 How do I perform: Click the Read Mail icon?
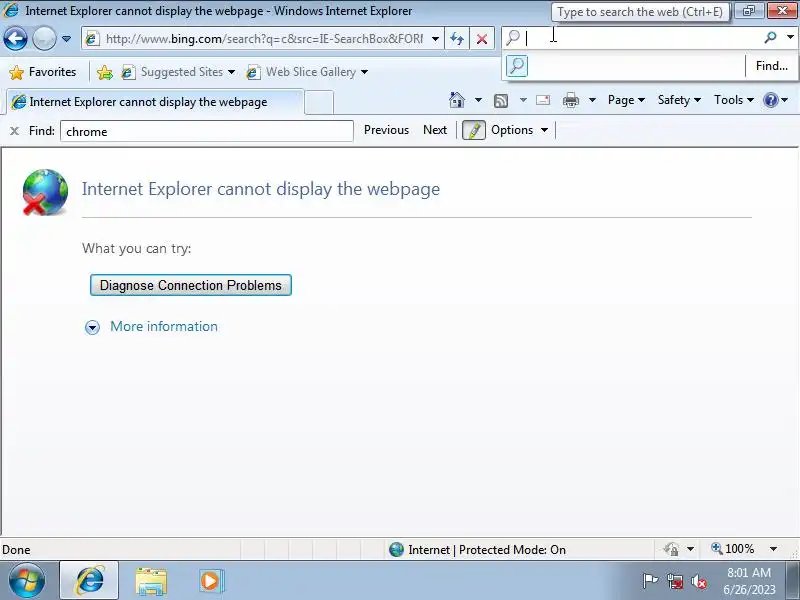coord(543,100)
